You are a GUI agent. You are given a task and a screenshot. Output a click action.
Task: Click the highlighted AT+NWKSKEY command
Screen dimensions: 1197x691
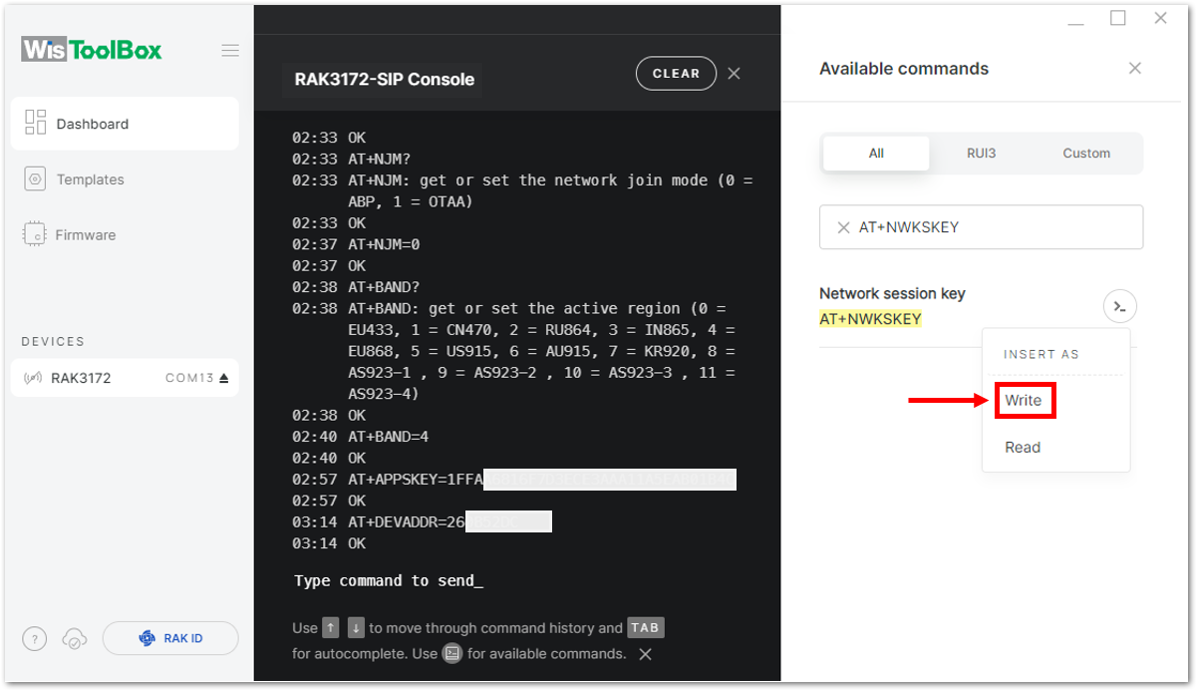click(870, 319)
